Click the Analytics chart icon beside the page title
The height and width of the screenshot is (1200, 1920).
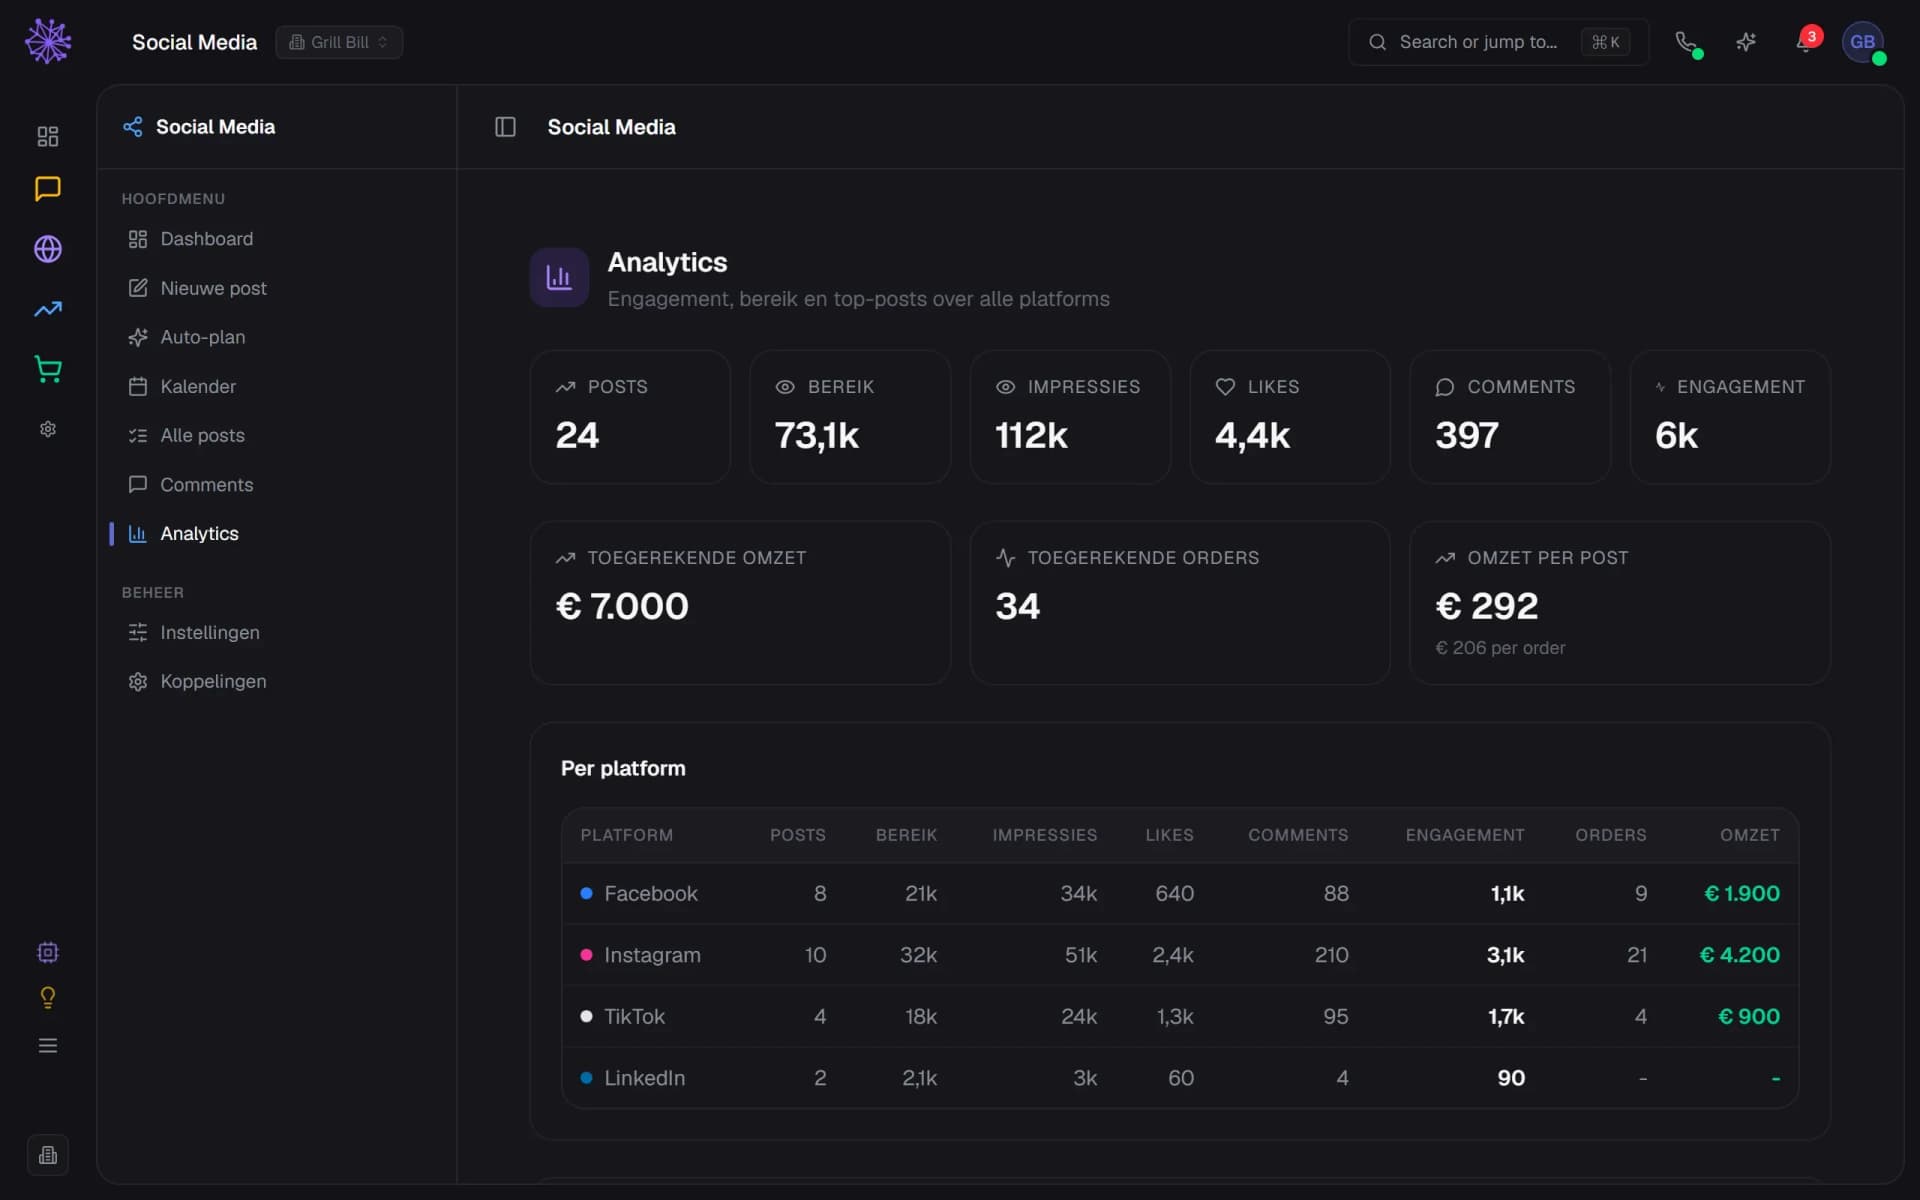pyautogui.click(x=559, y=277)
